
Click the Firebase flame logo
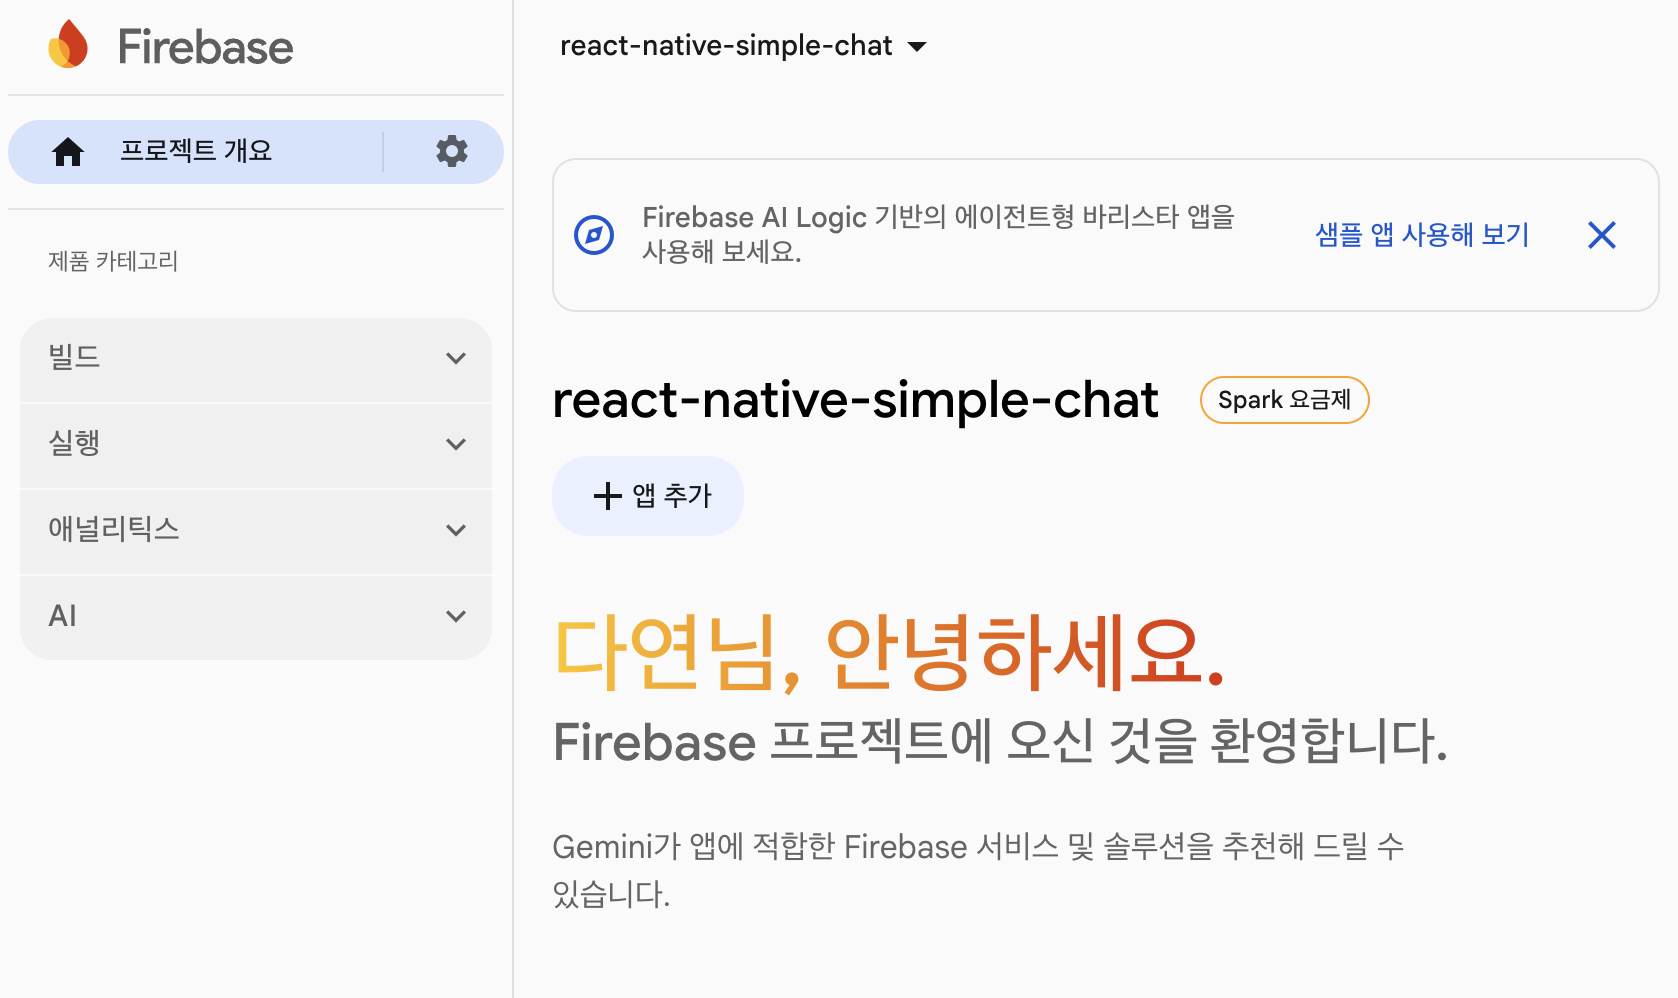pyautogui.click(x=68, y=45)
